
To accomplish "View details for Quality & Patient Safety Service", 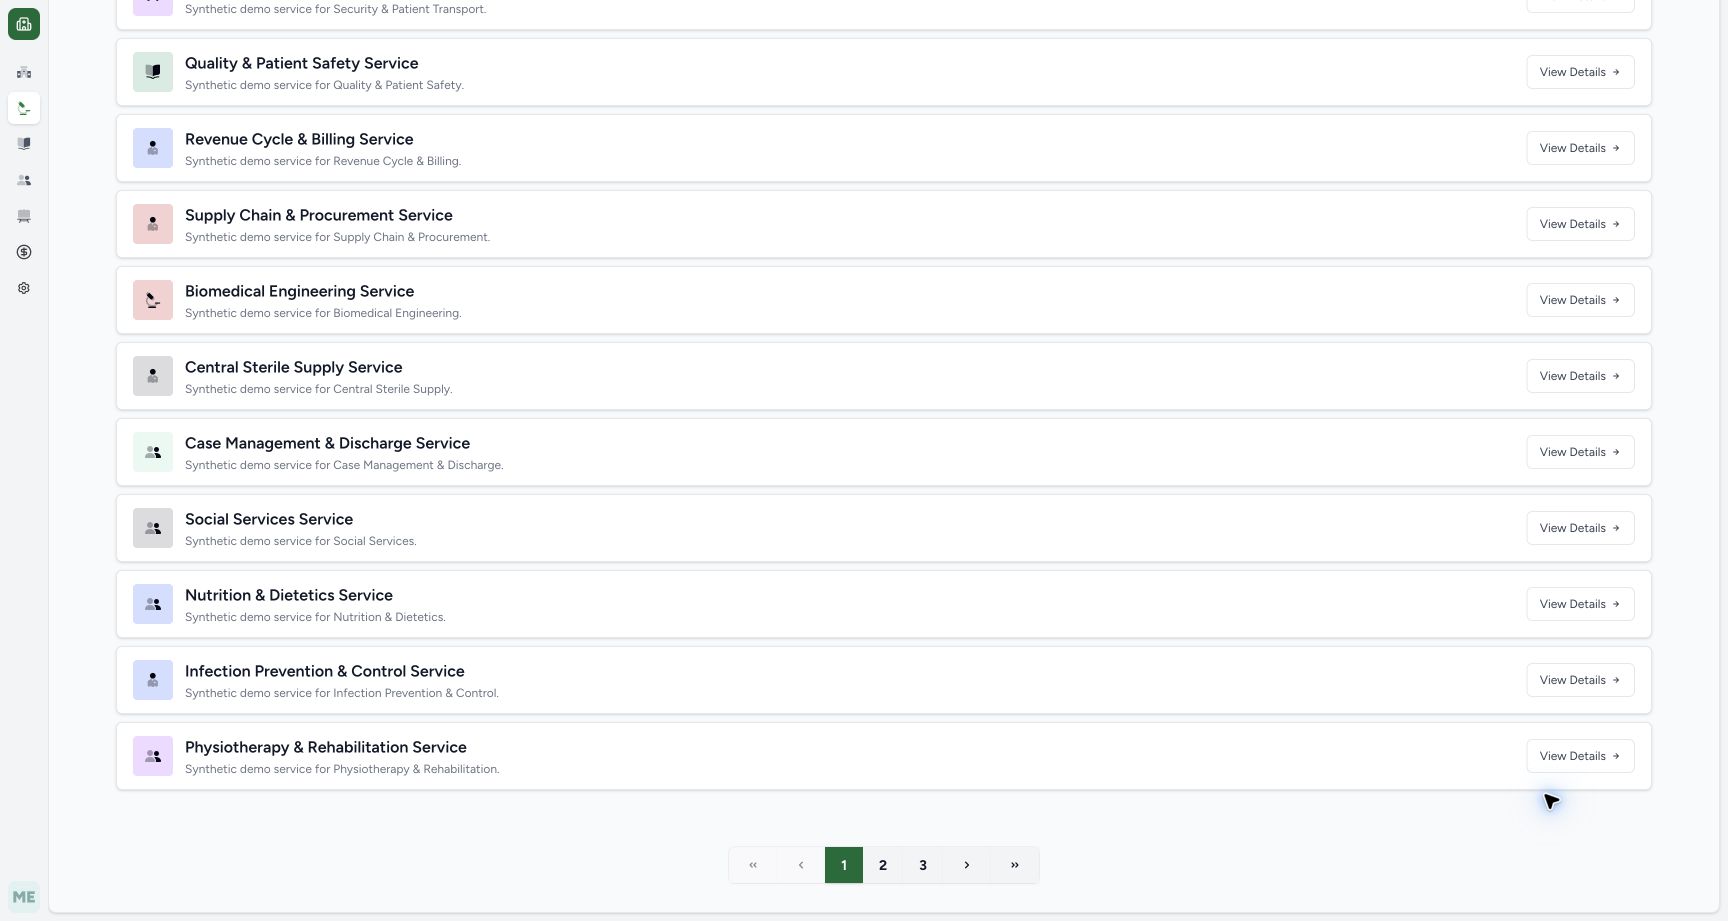I will pos(1580,72).
